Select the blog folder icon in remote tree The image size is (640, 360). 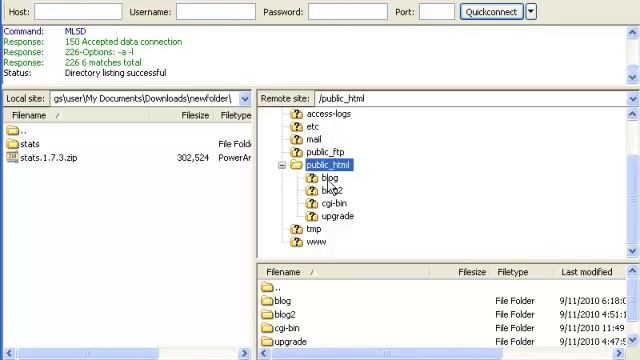coord(312,178)
